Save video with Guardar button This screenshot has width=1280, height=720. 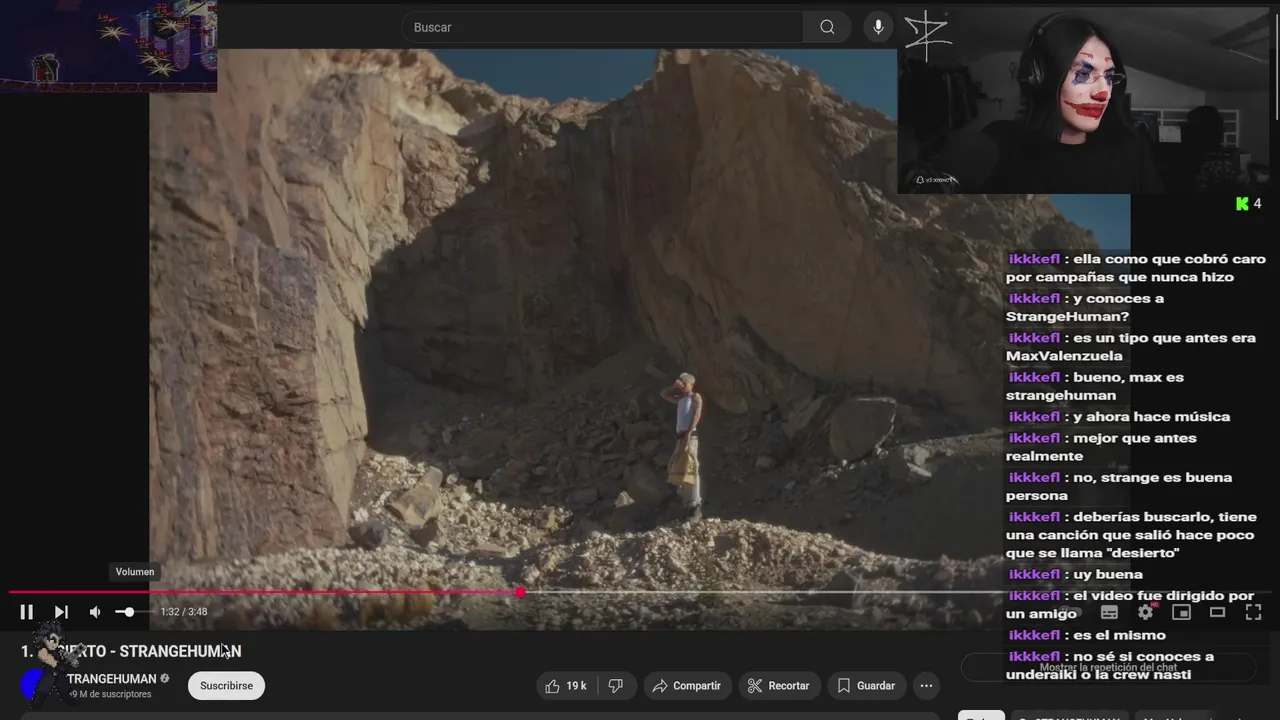(866, 686)
